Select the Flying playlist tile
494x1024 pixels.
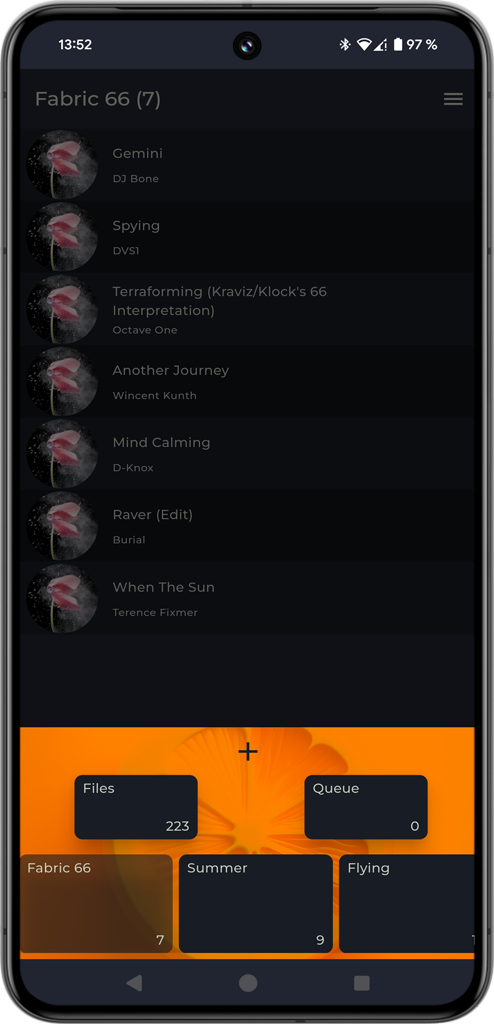pos(406,904)
